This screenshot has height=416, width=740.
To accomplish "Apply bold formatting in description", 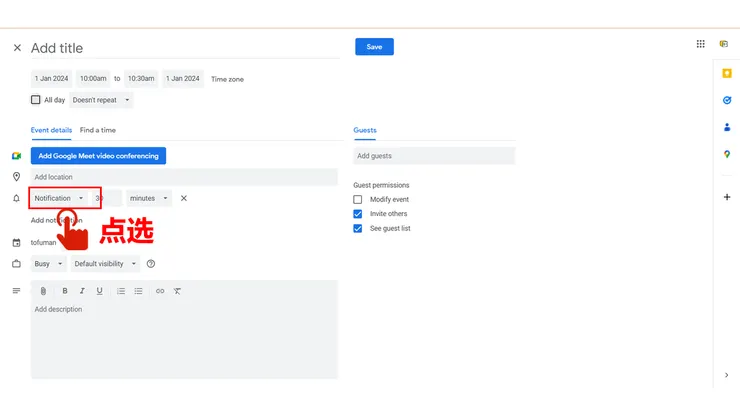I will pos(65,291).
